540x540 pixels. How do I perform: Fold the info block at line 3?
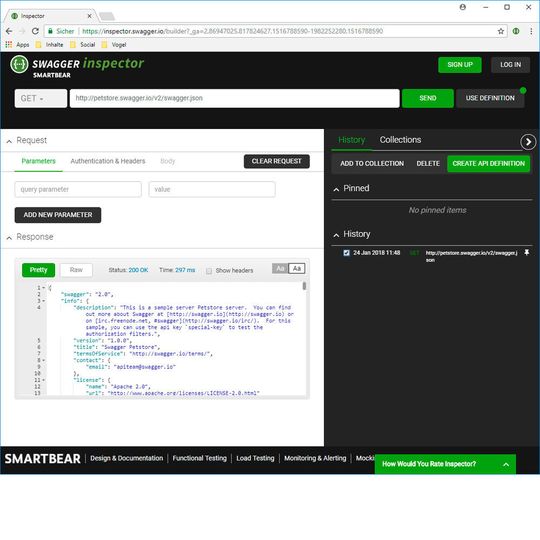[44, 301]
